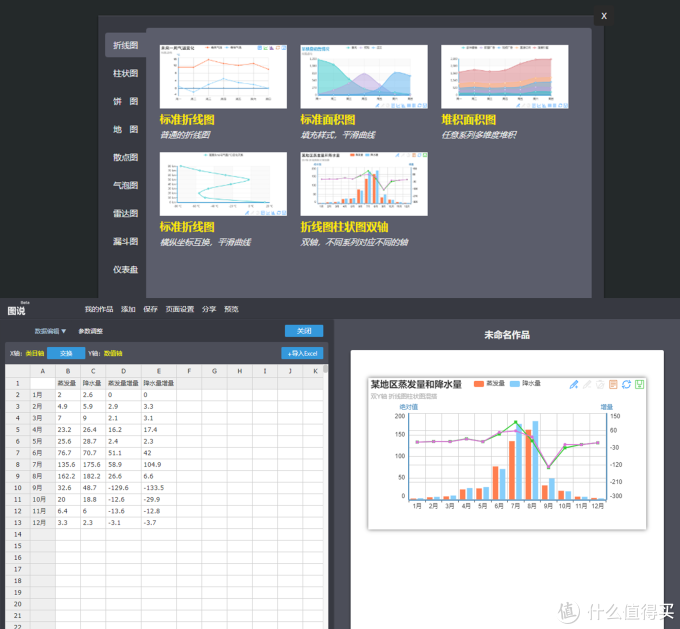Viewport: 680px width, 629px height.
Task: Click the blue restore/refresh icon on the chart
Action: (x=626, y=384)
